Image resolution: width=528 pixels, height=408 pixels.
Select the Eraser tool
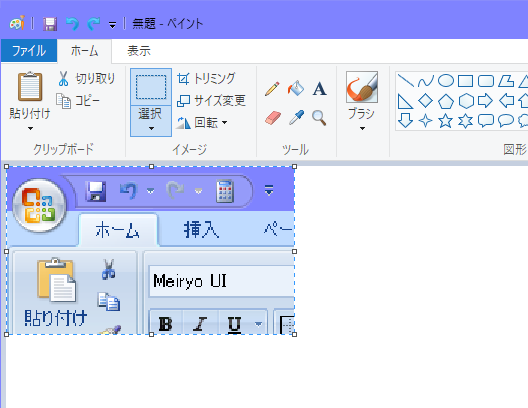point(273,118)
